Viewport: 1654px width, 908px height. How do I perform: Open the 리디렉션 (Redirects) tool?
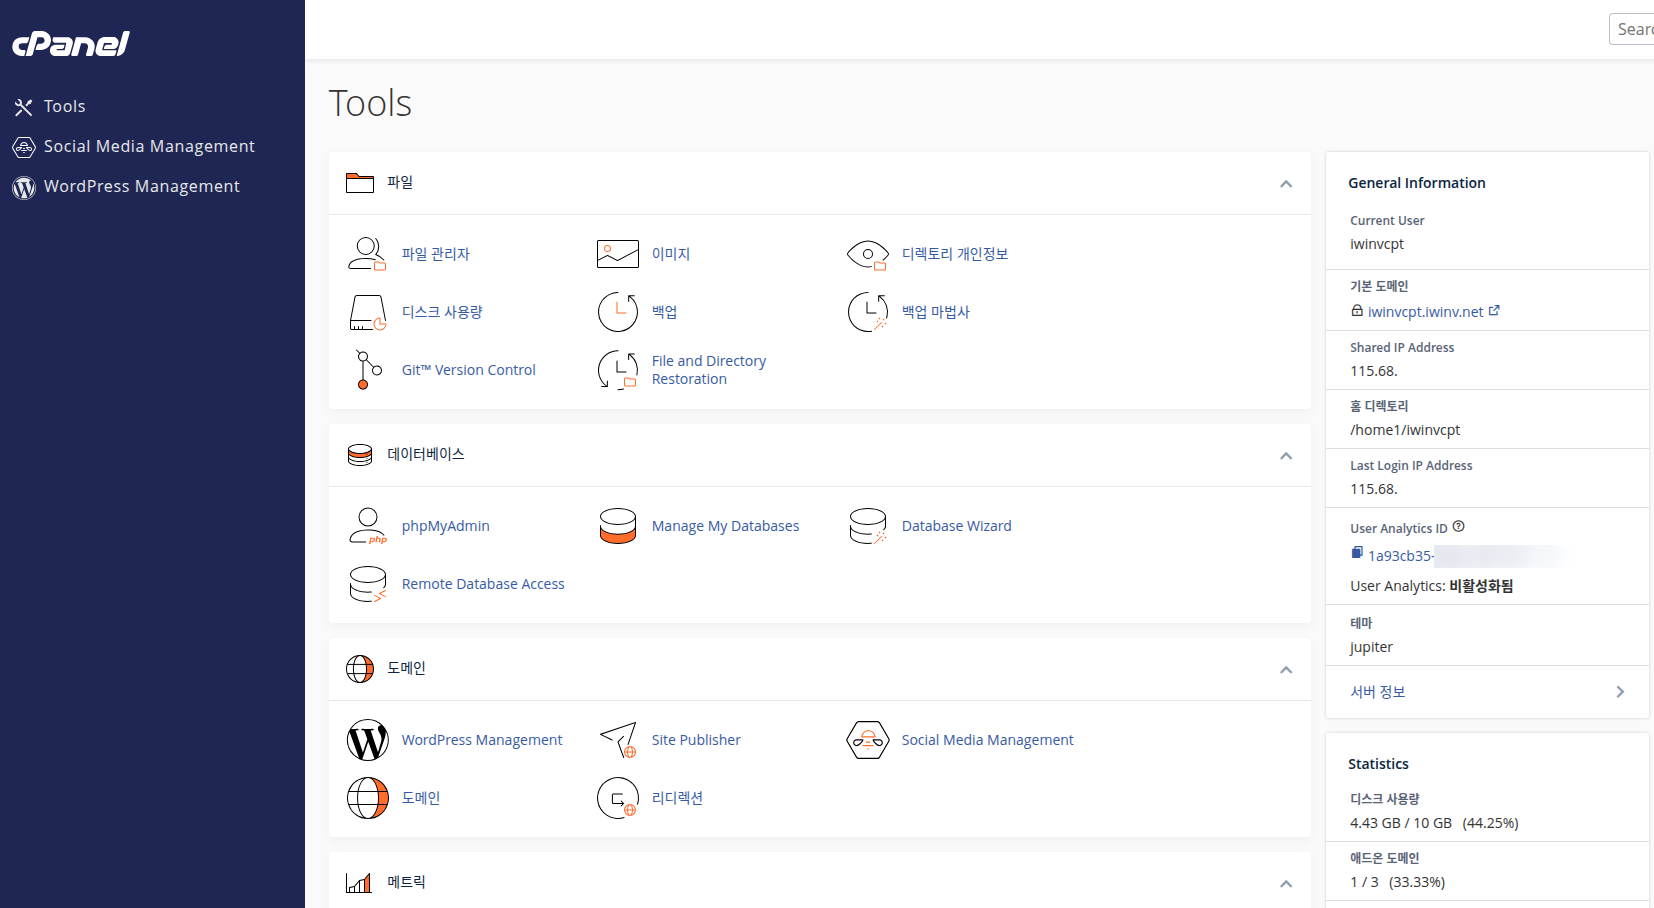[x=677, y=797]
